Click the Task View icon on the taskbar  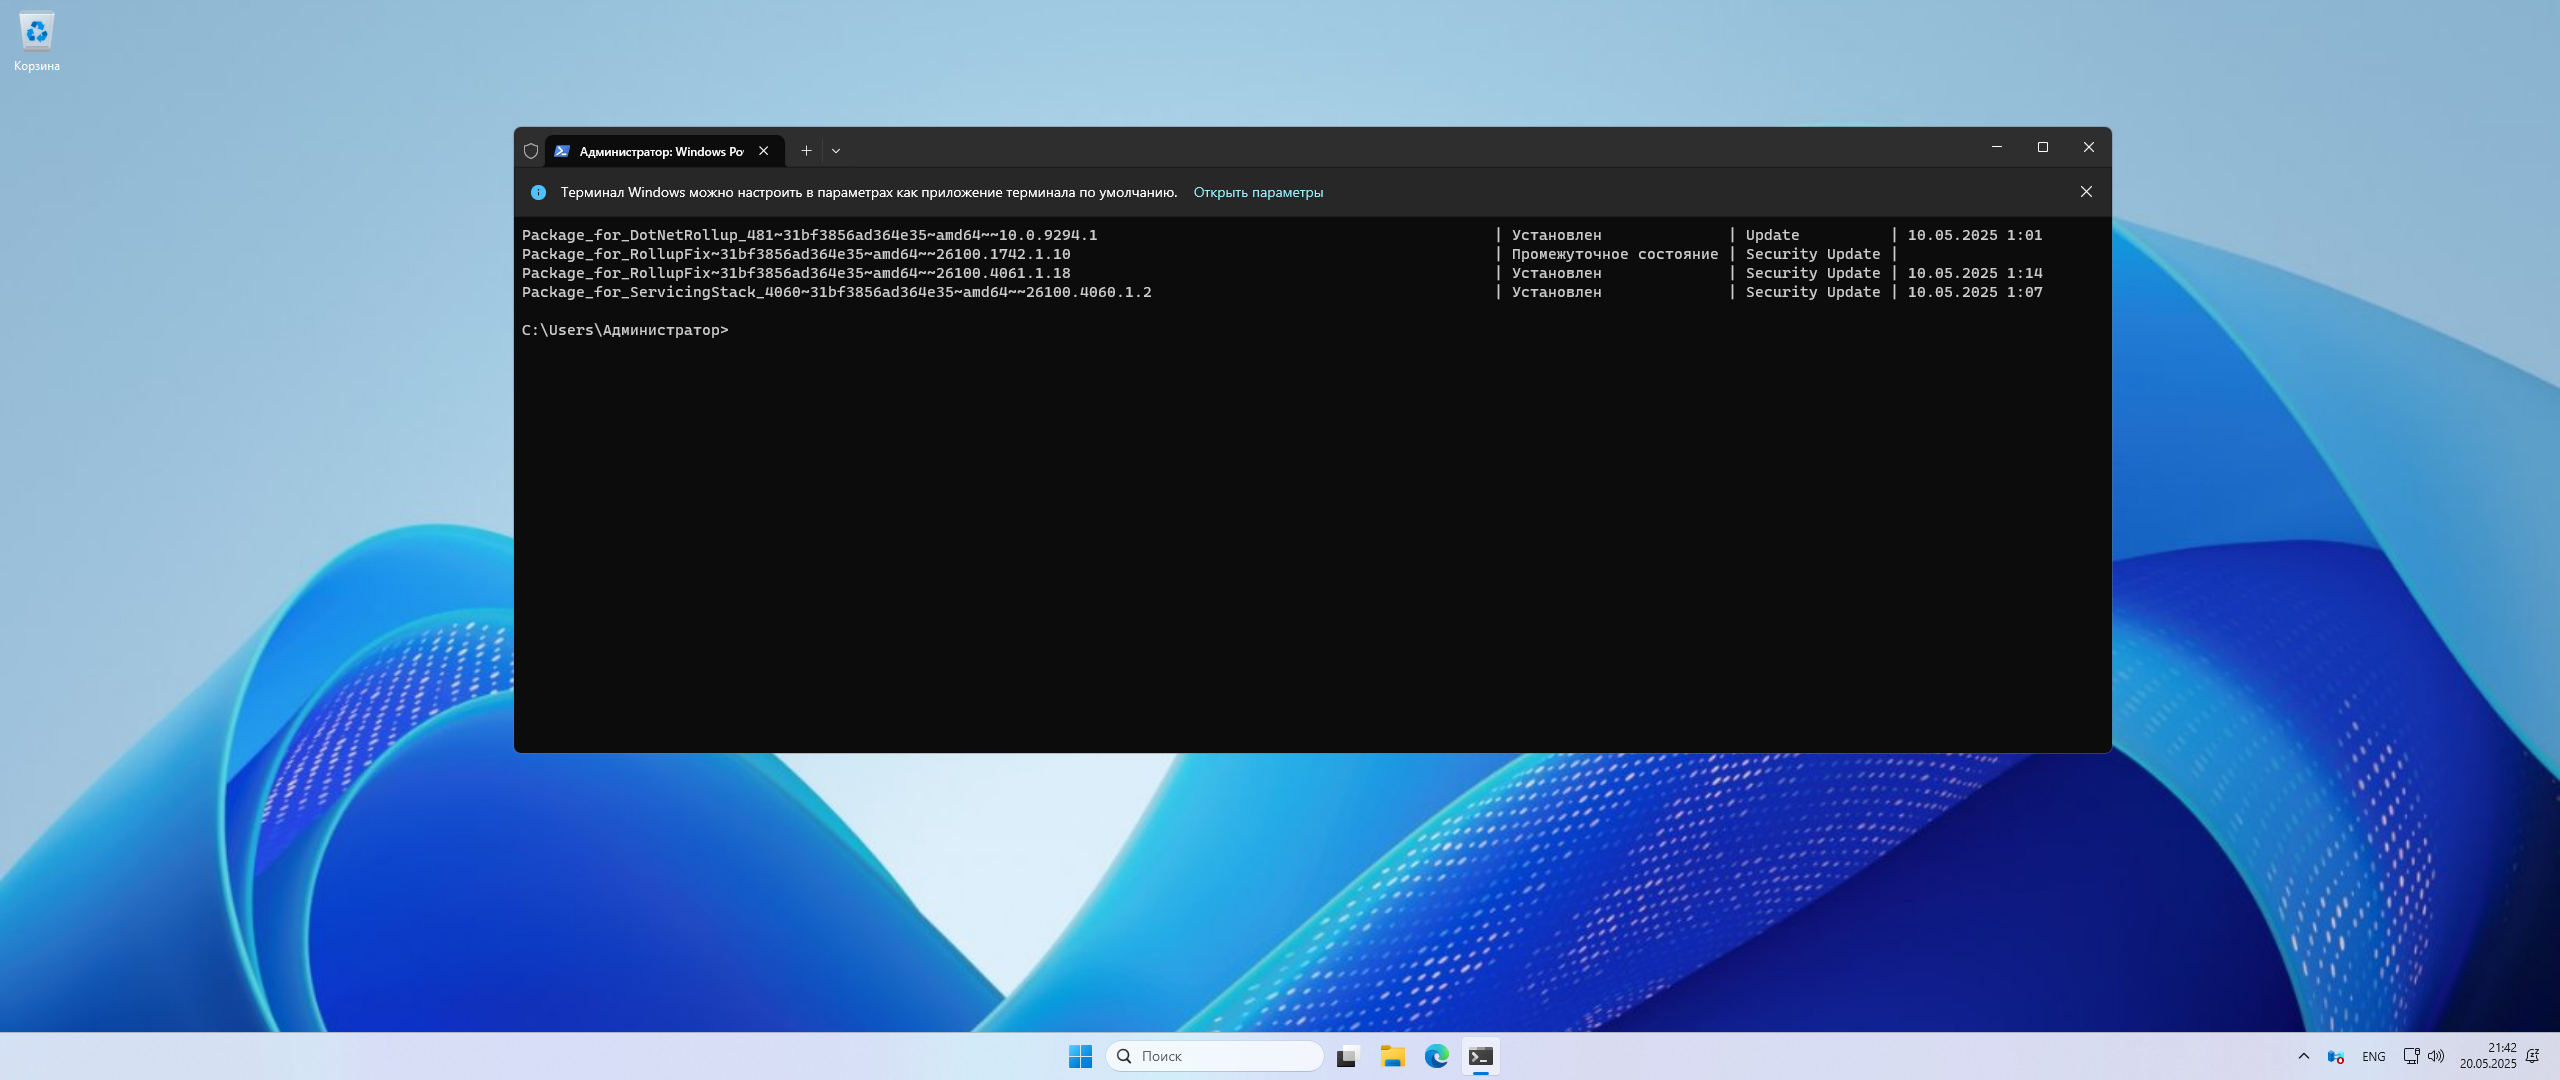click(1348, 1056)
